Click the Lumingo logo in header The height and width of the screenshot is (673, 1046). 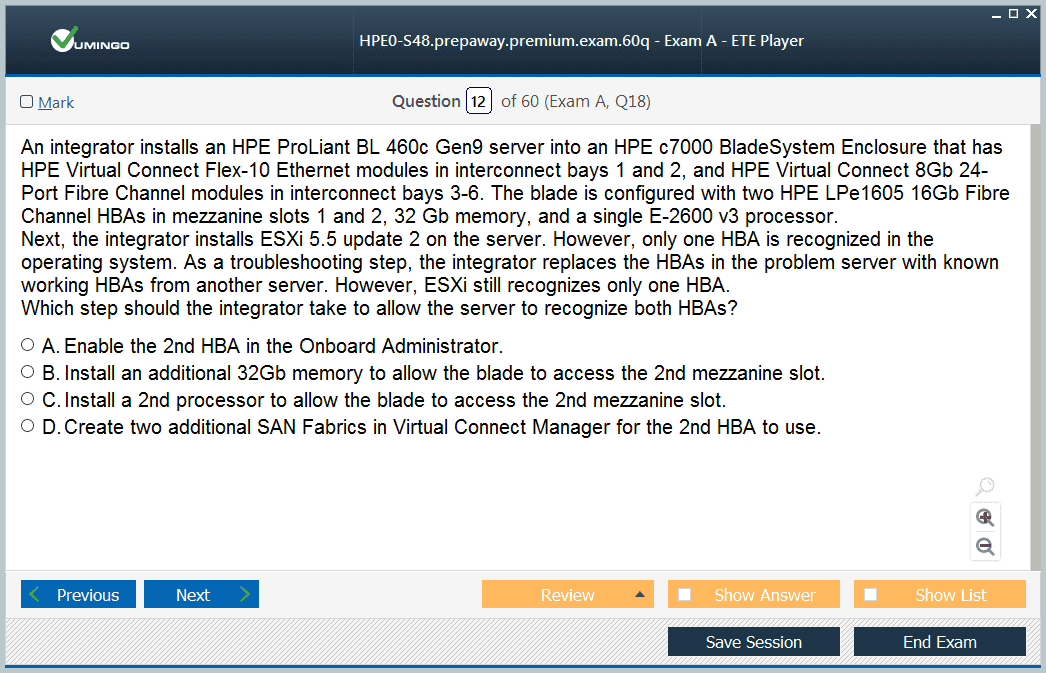click(90, 41)
